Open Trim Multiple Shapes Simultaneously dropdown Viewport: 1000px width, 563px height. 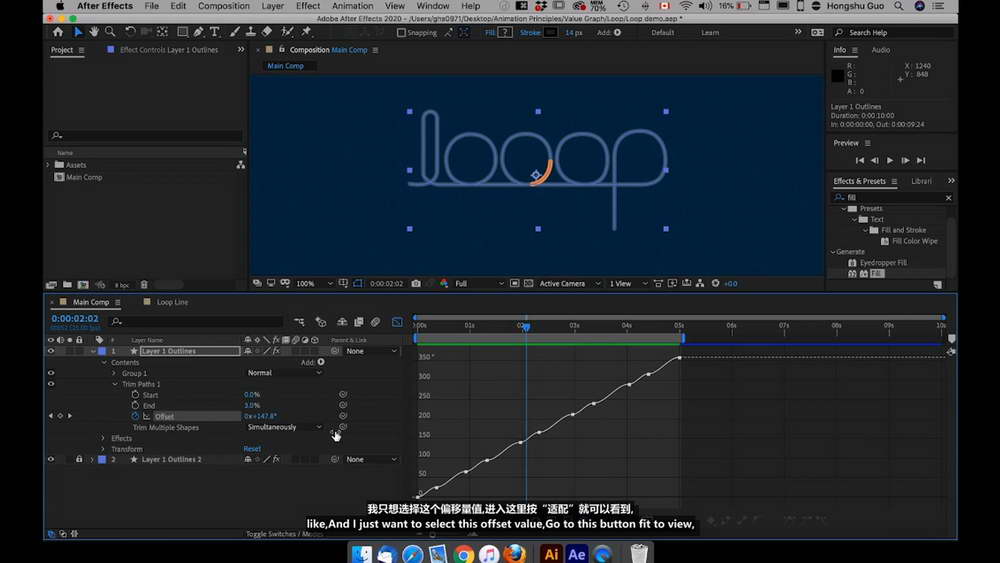284,427
